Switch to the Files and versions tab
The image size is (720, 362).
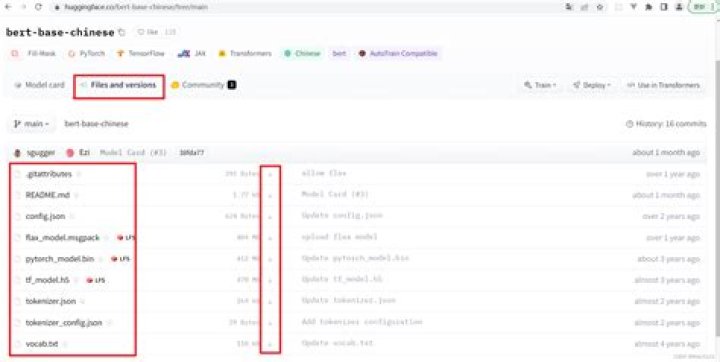point(118,85)
